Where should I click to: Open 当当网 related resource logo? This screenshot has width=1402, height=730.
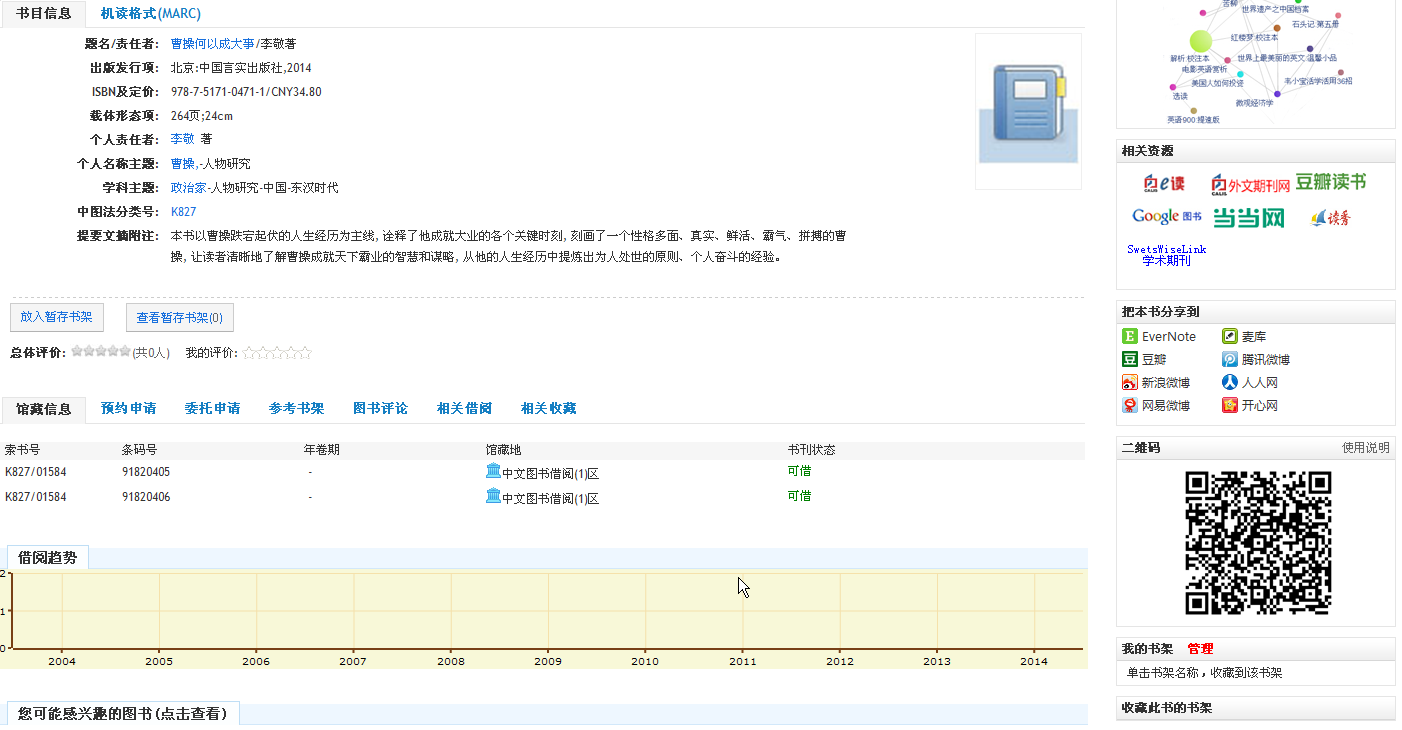point(1248,218)
